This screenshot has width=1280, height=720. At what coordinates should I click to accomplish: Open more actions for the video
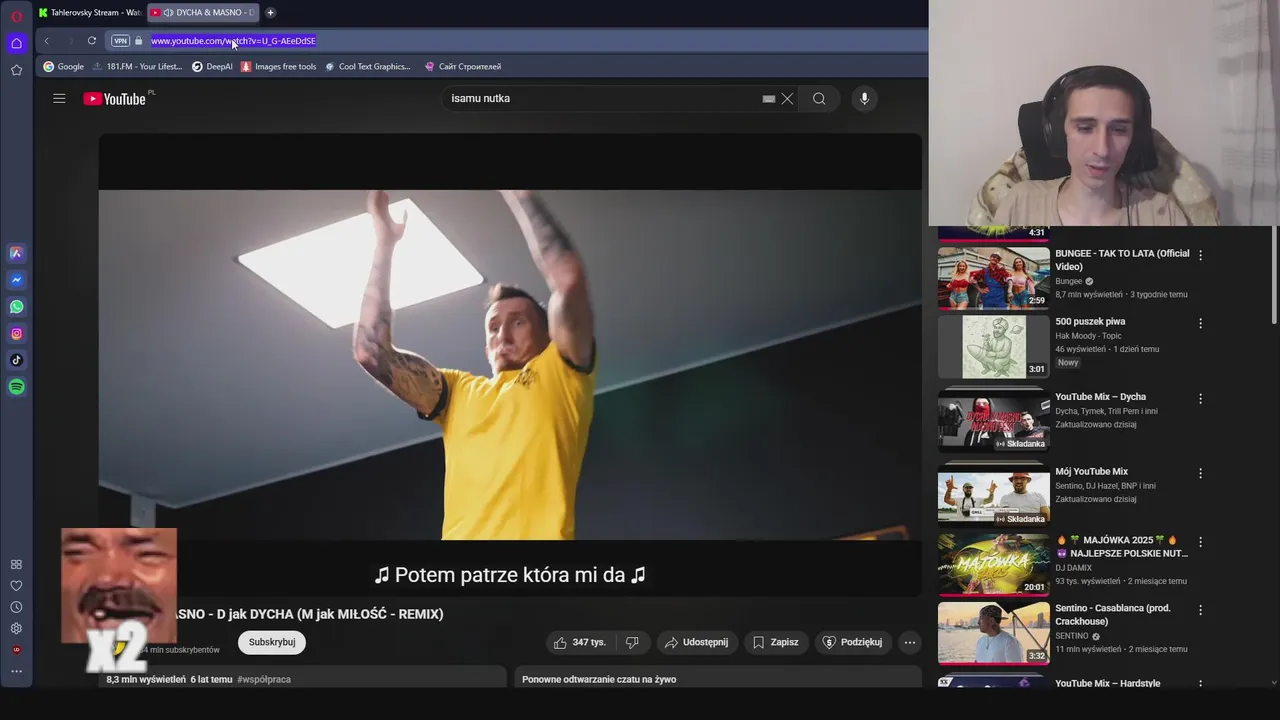pos(909,642)
